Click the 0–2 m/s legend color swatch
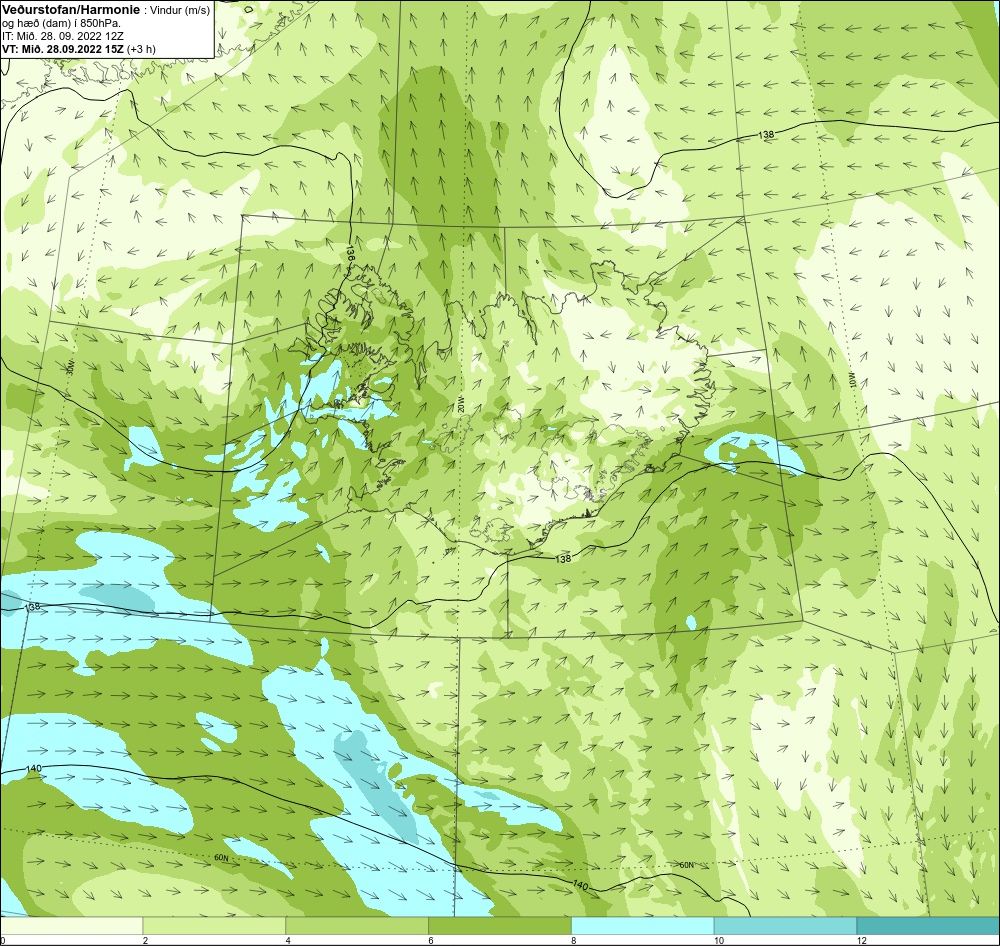 tap(71, 926)
